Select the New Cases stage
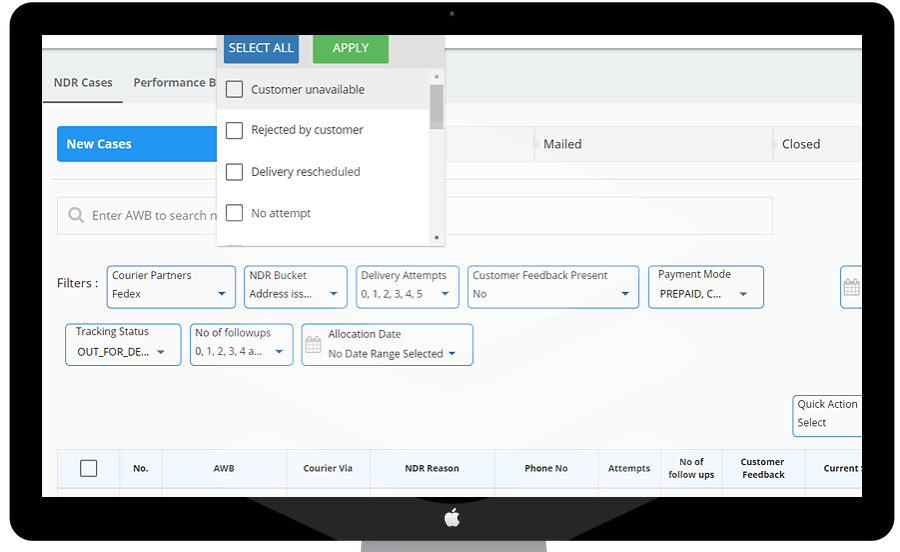This screenshot has height=552, width=900. (137, 144)
